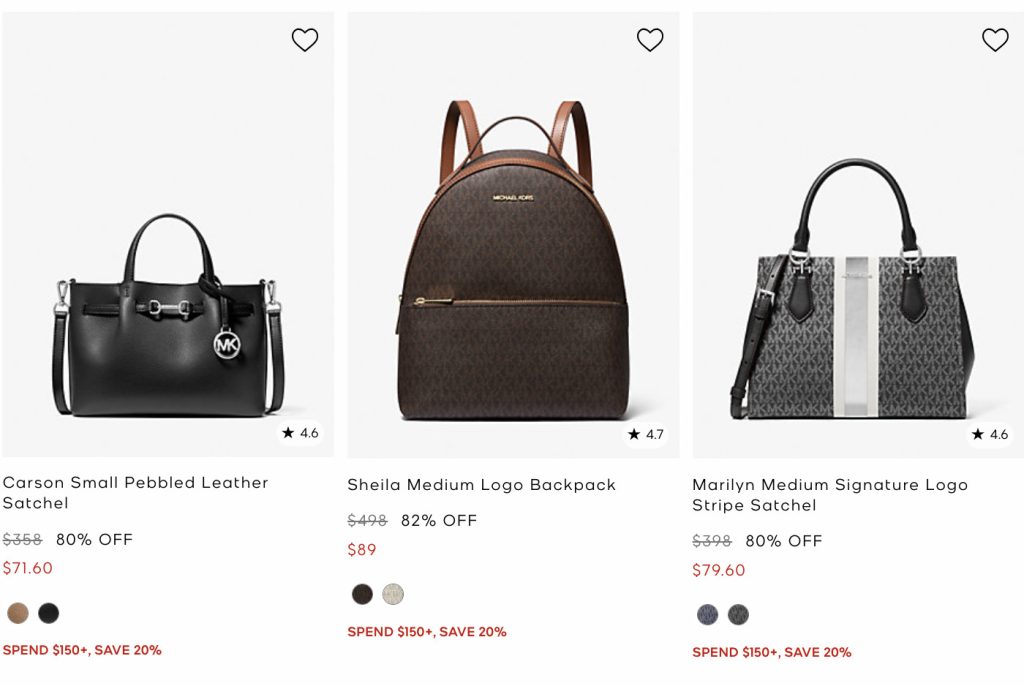Open Sheila Medium Logo Backpack title link

[481, 485]
